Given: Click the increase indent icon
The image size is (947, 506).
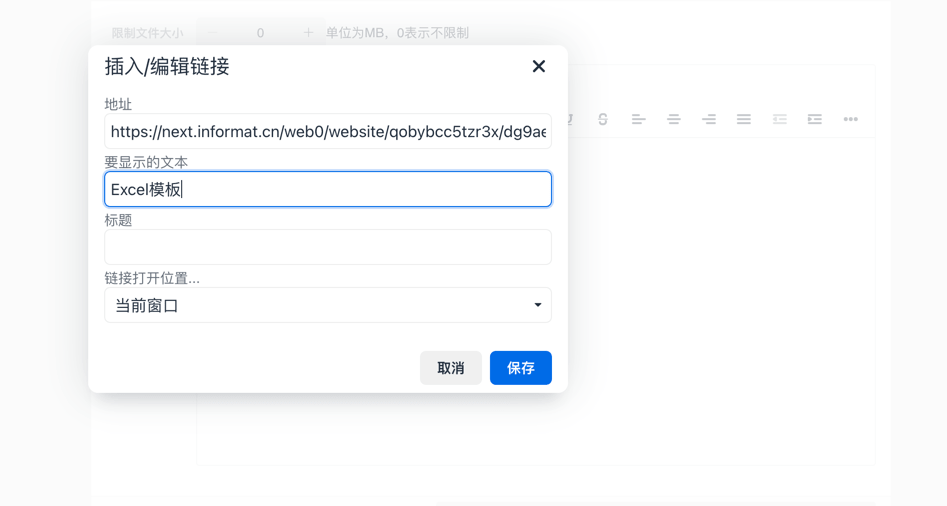Looking at the screenshot, I should pyautogui.click(x=814, y=119).
